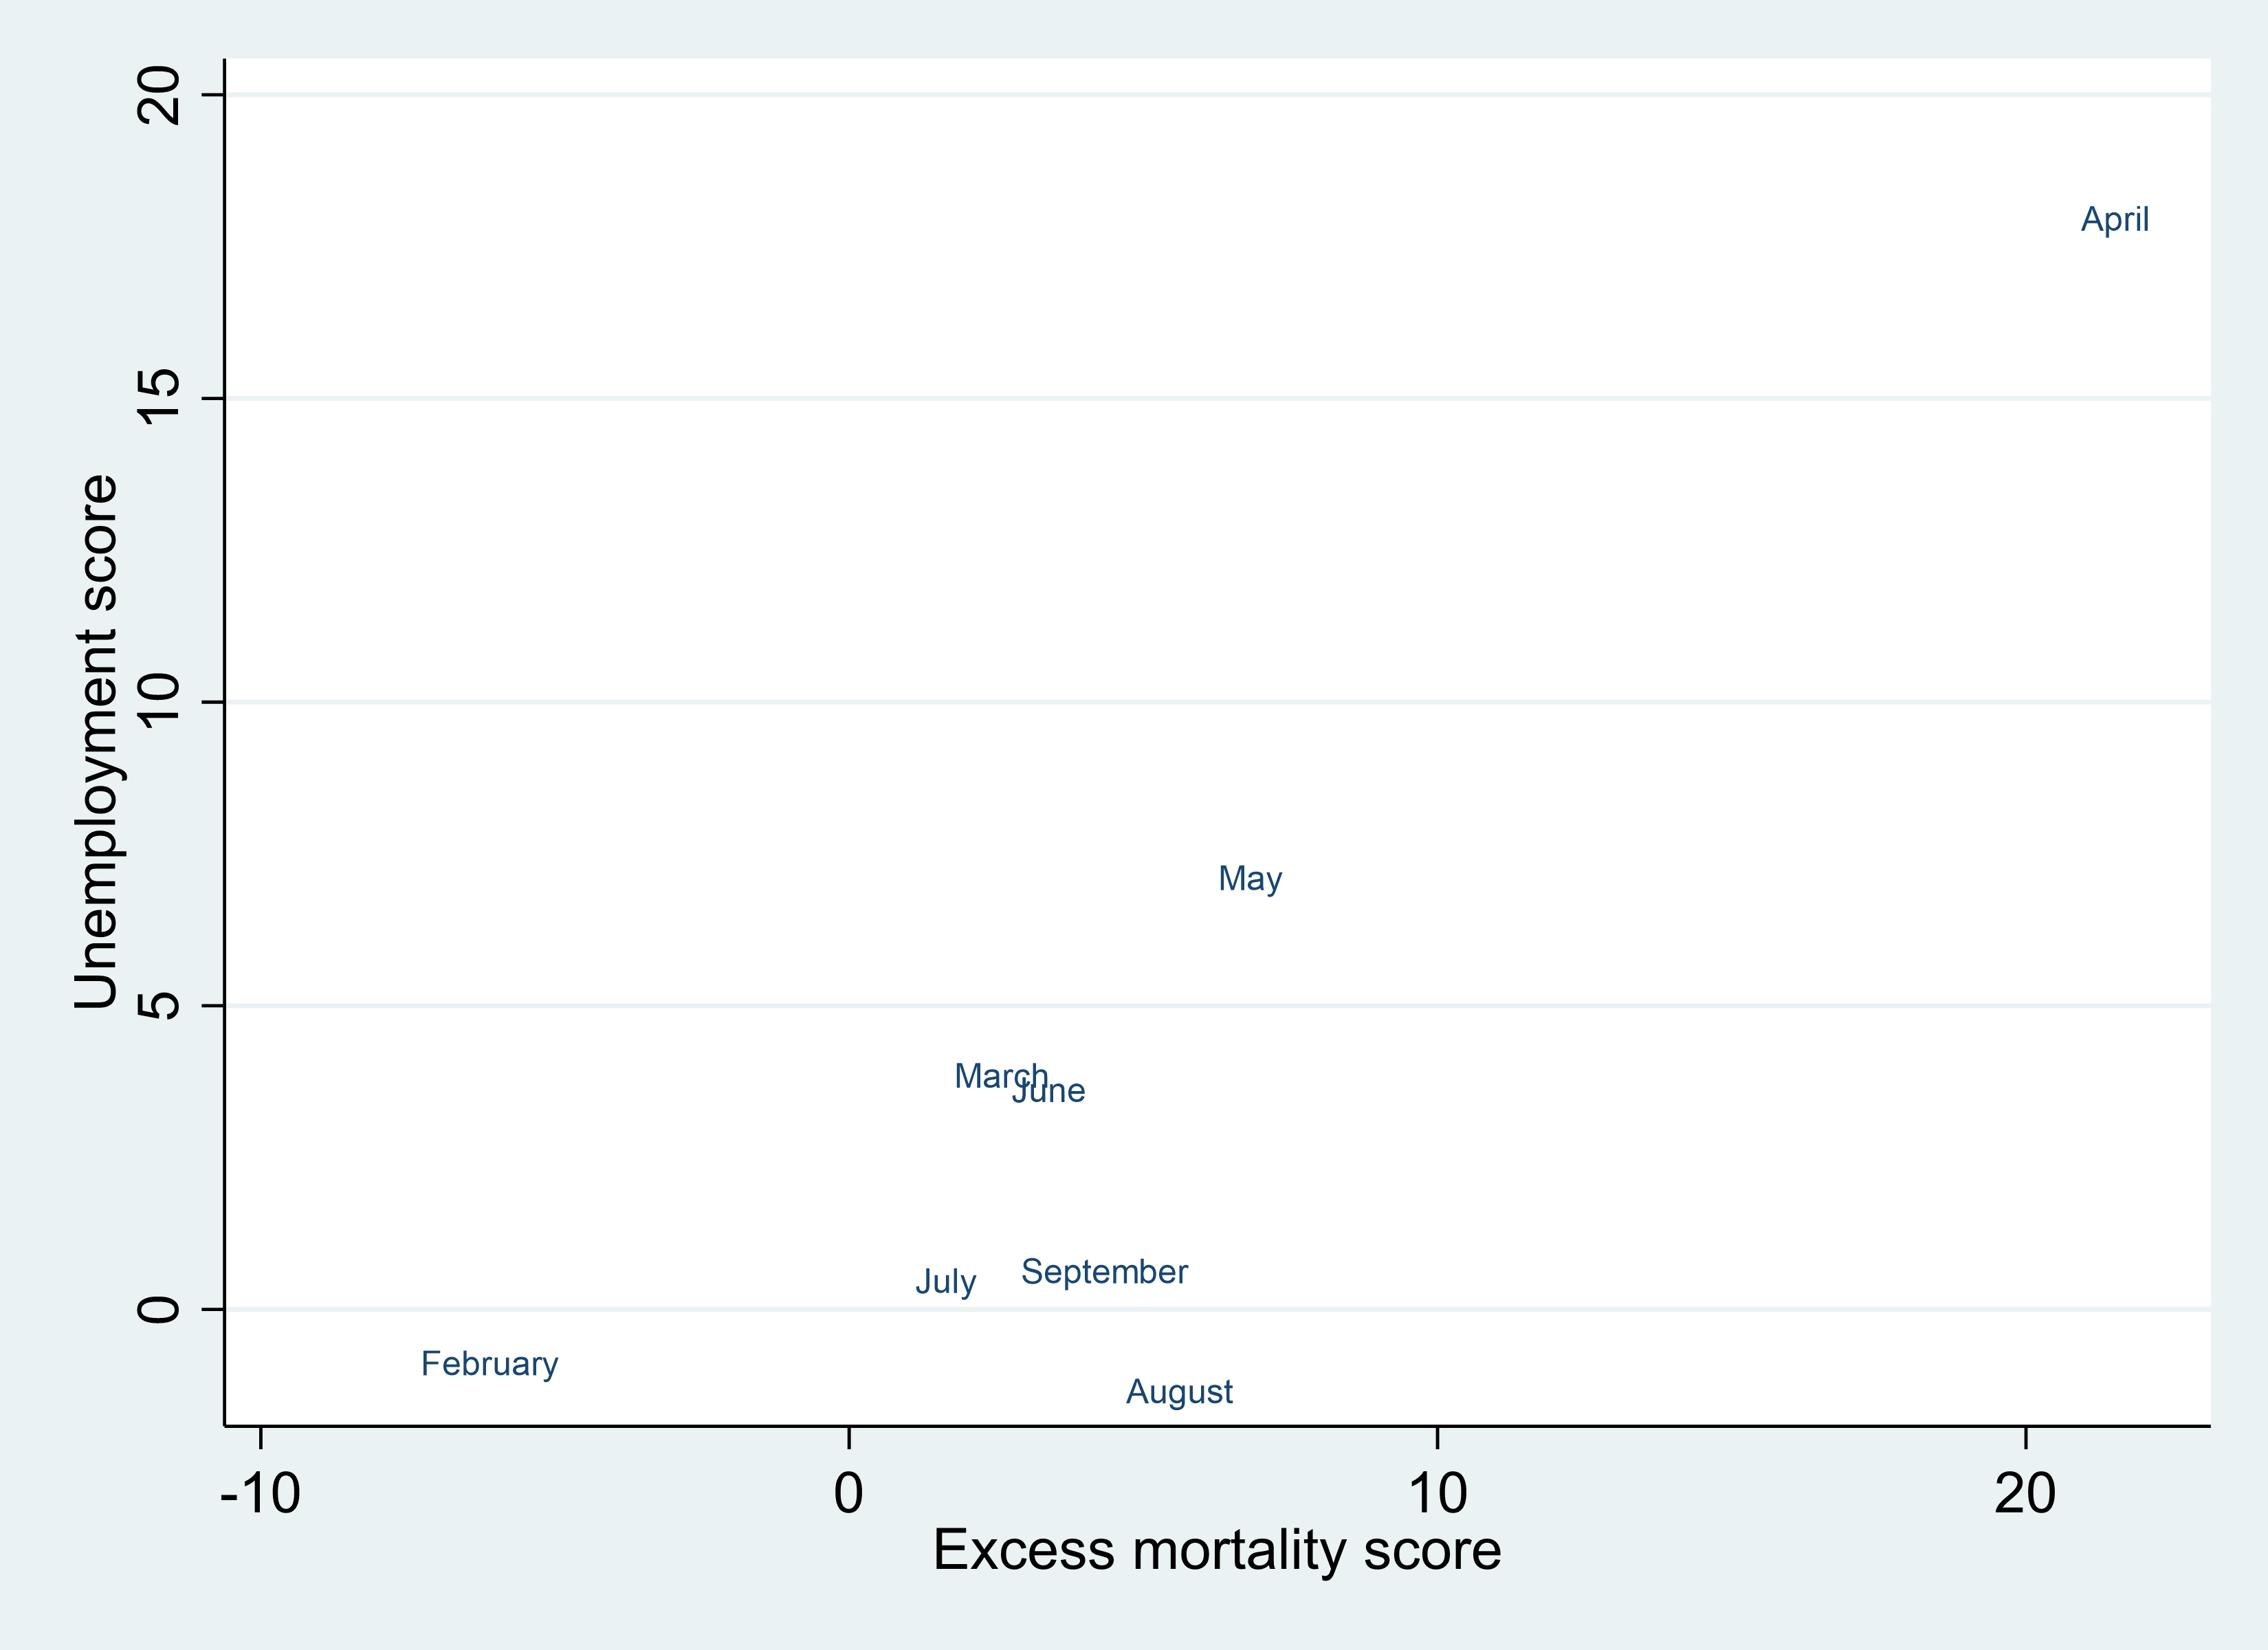Click the 10 tick label on y-axis
Viewport: 2268px width, 1650px height.
click(160, 701)
